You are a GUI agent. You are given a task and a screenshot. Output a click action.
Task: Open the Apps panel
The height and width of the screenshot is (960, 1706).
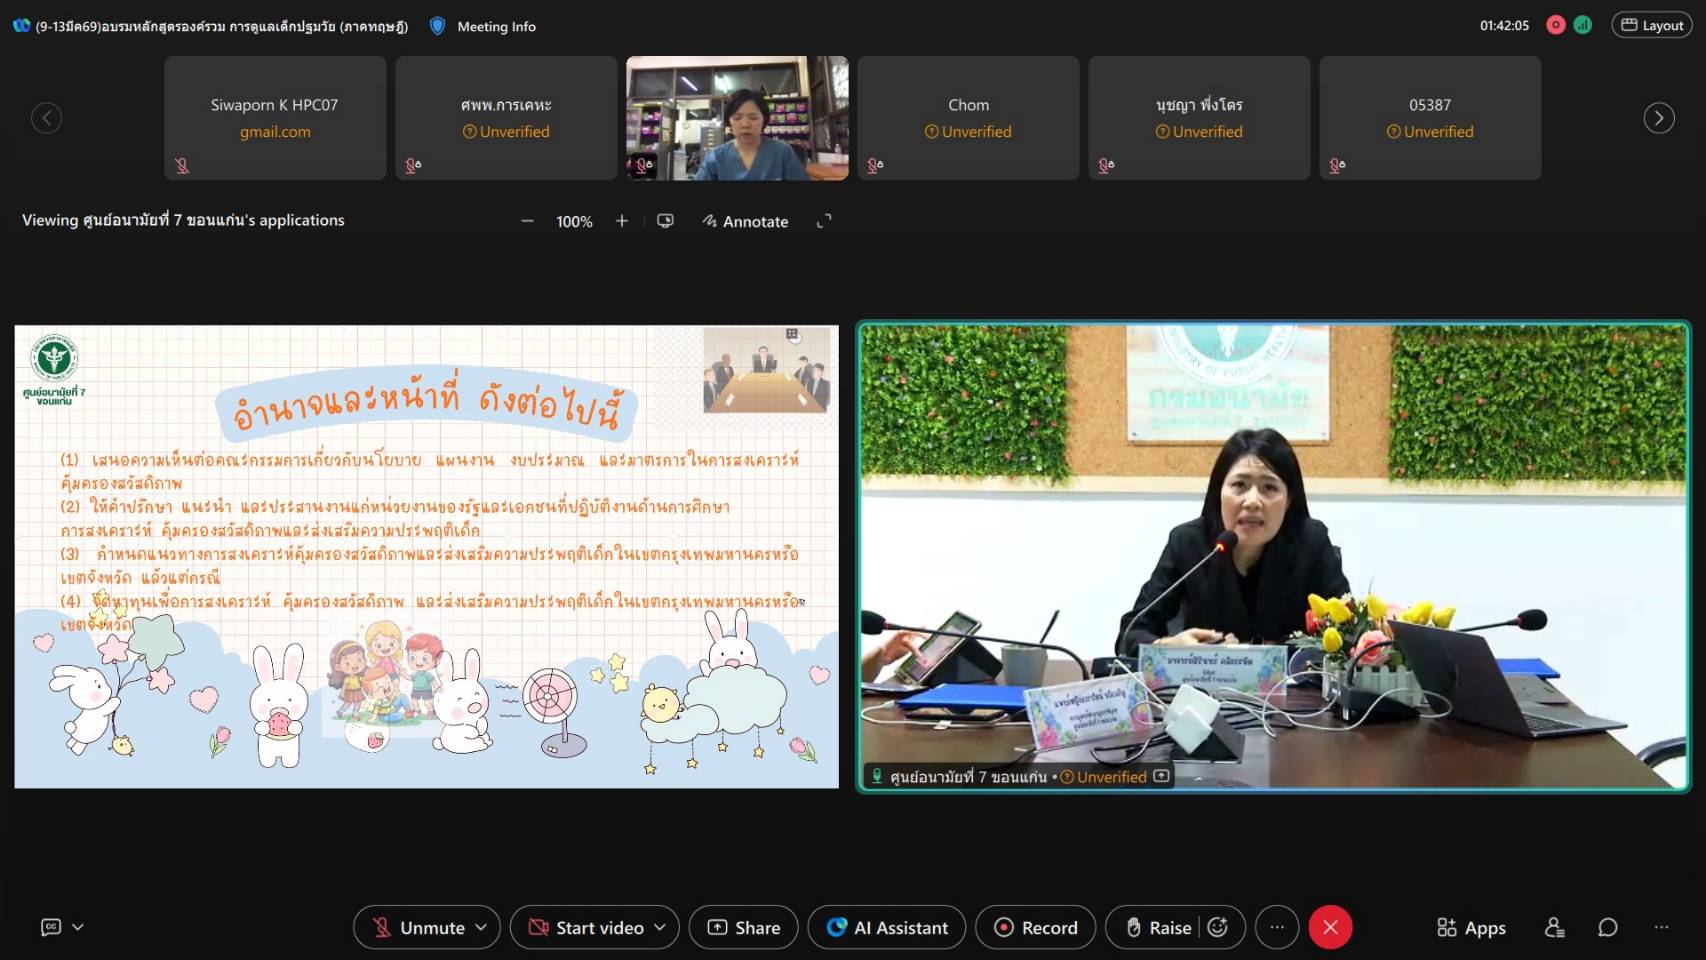tap(1471, 927)
